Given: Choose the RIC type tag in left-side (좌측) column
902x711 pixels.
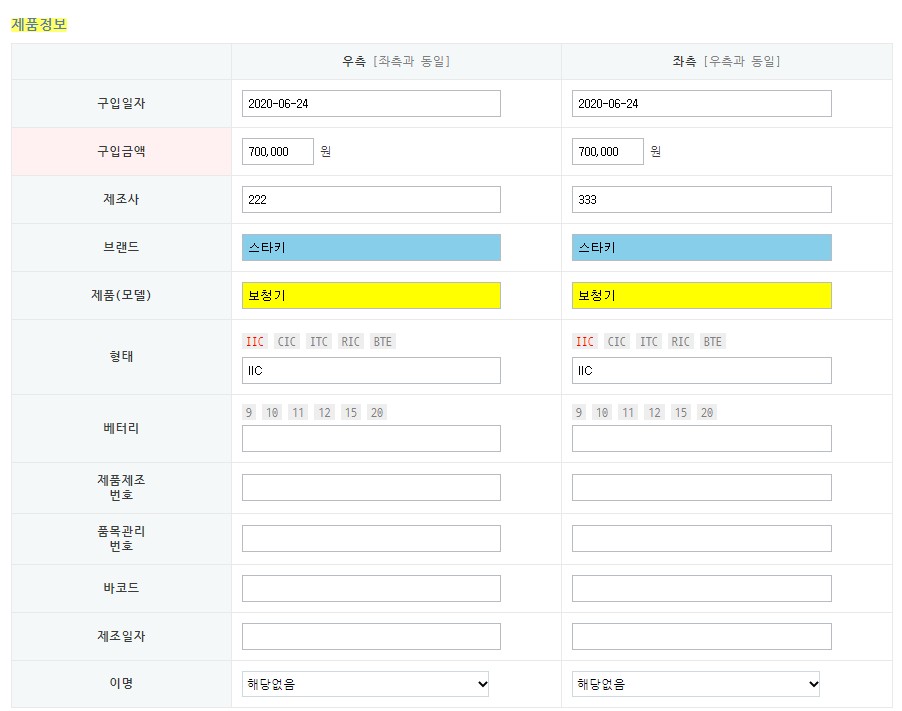Looking at the screenshot, I should 680,342.
